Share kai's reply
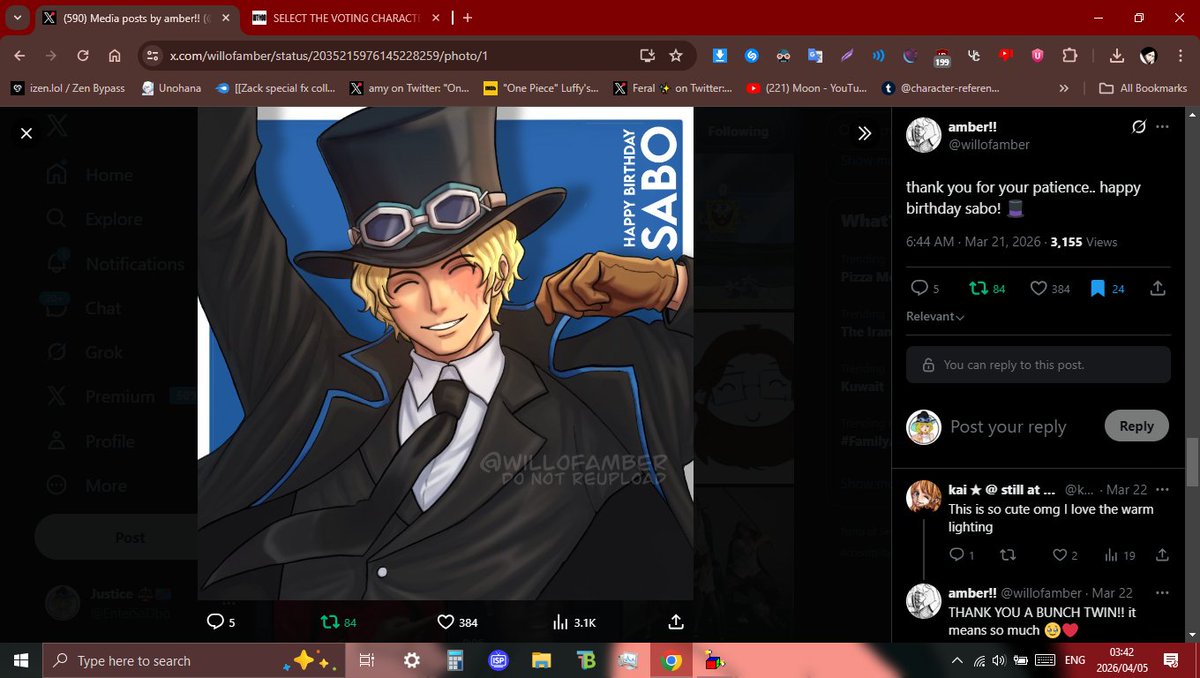Viewport: 1200px width, 678px height. click(x=1162, y=555)
